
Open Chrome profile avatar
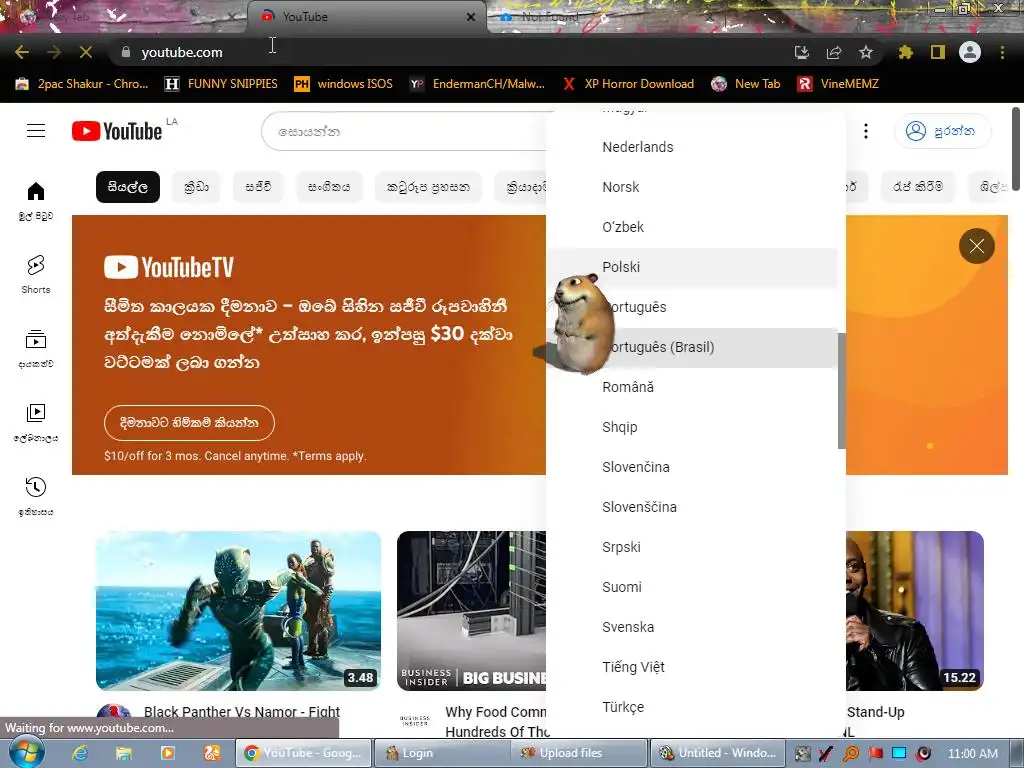(970, 52)
